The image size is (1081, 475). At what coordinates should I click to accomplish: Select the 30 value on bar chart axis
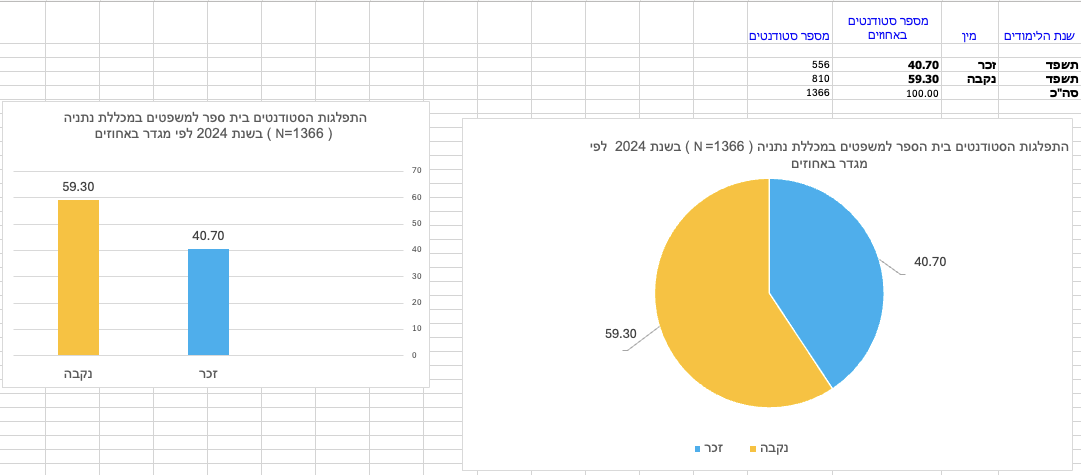(416, 276)
